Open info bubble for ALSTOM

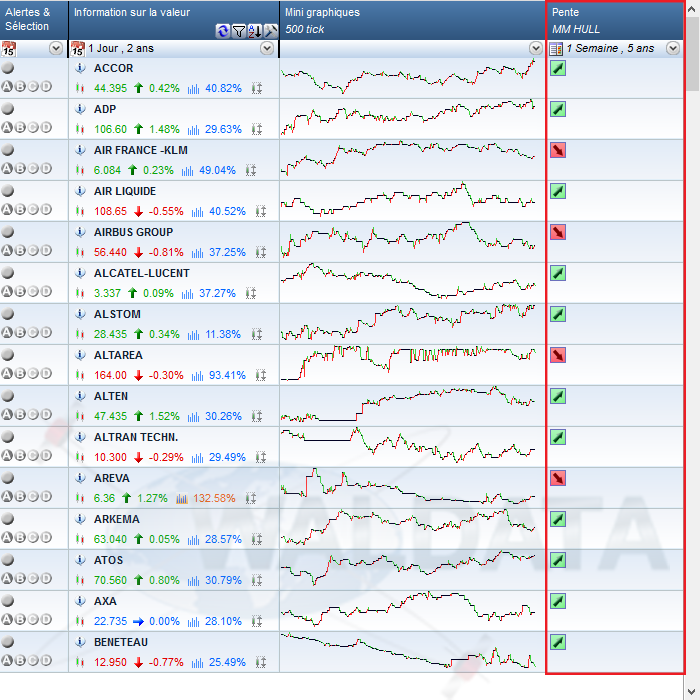coord(80,314)
